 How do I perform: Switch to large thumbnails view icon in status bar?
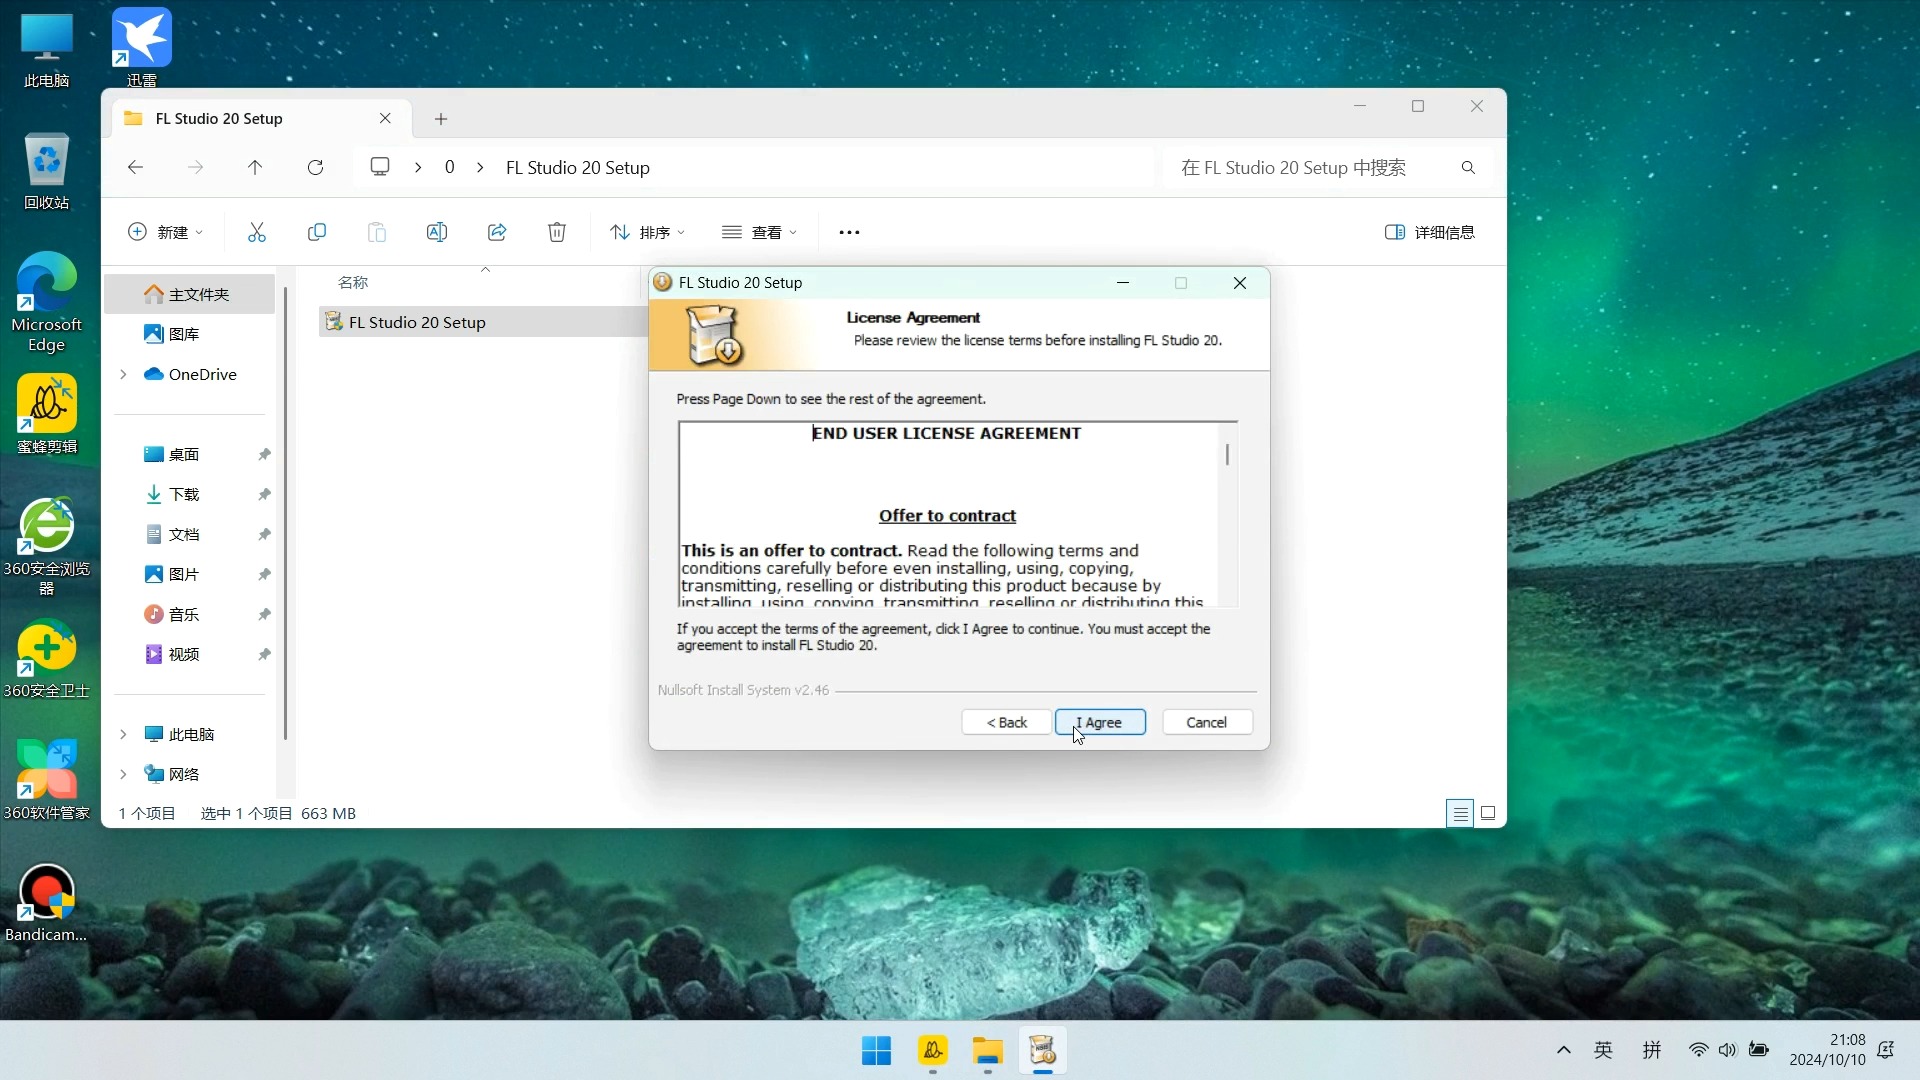pos(1488,813)
